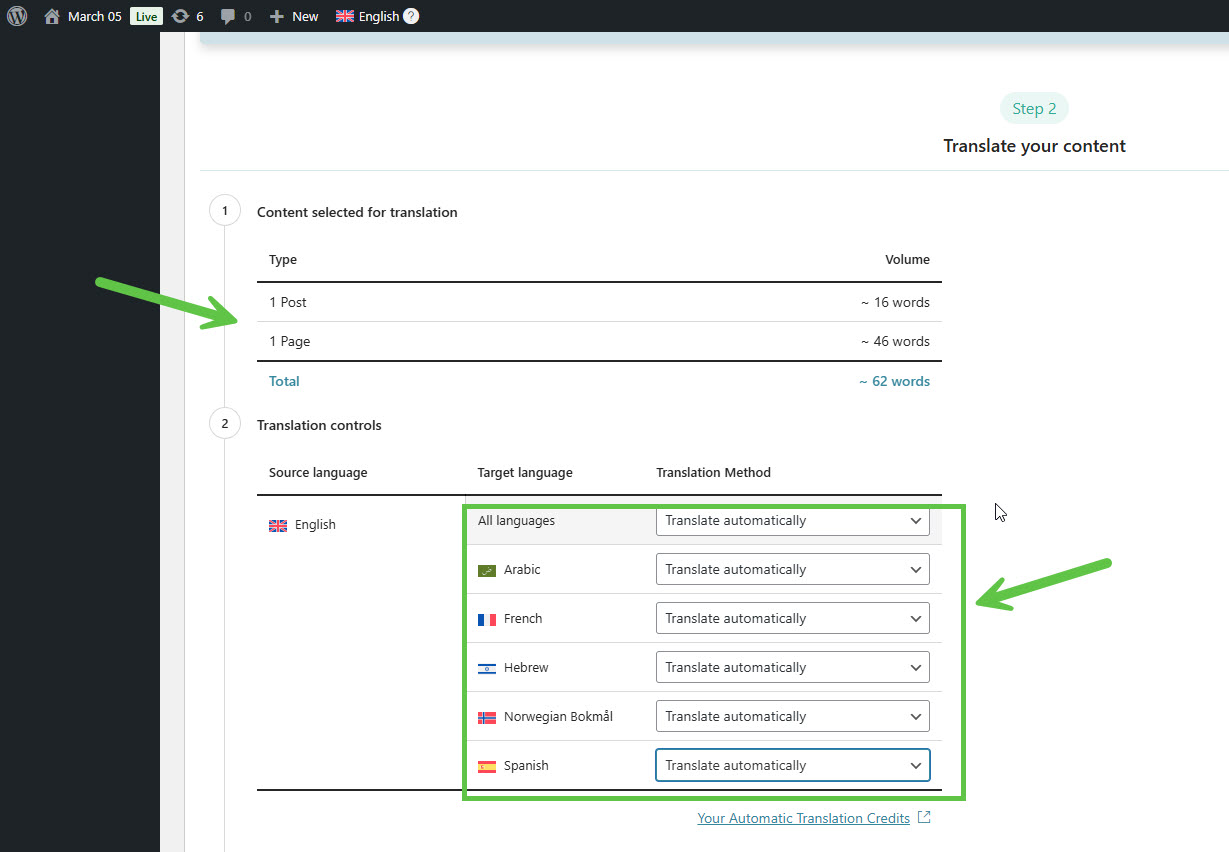Click the UK flag in admin bar
The image size is (1229, 852).
coord(344,16)
